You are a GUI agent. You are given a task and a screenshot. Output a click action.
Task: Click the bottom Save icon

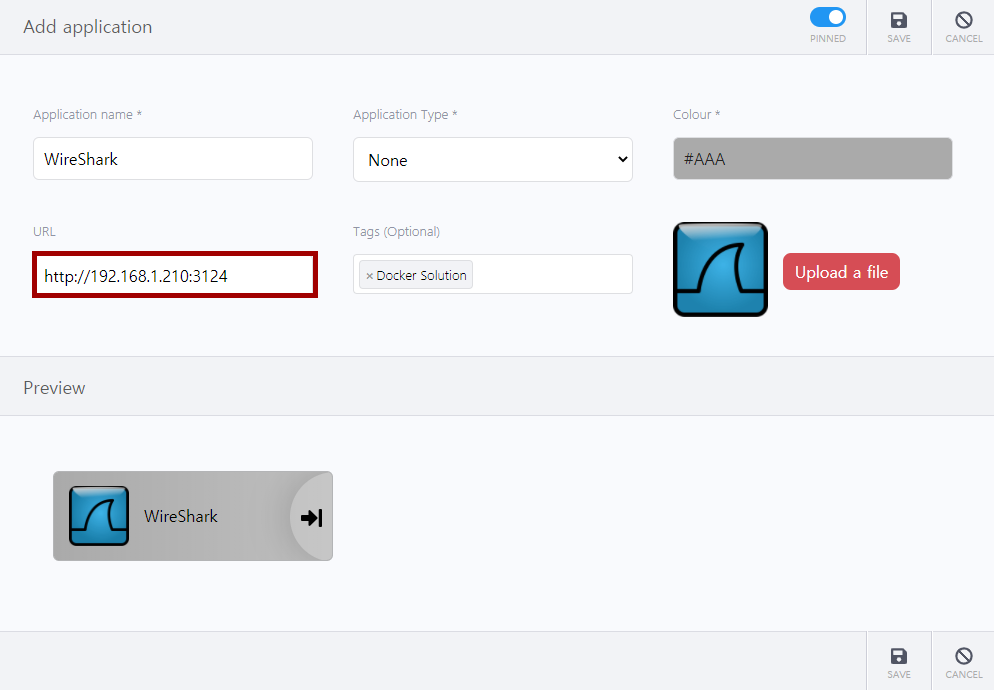(898, 656)
